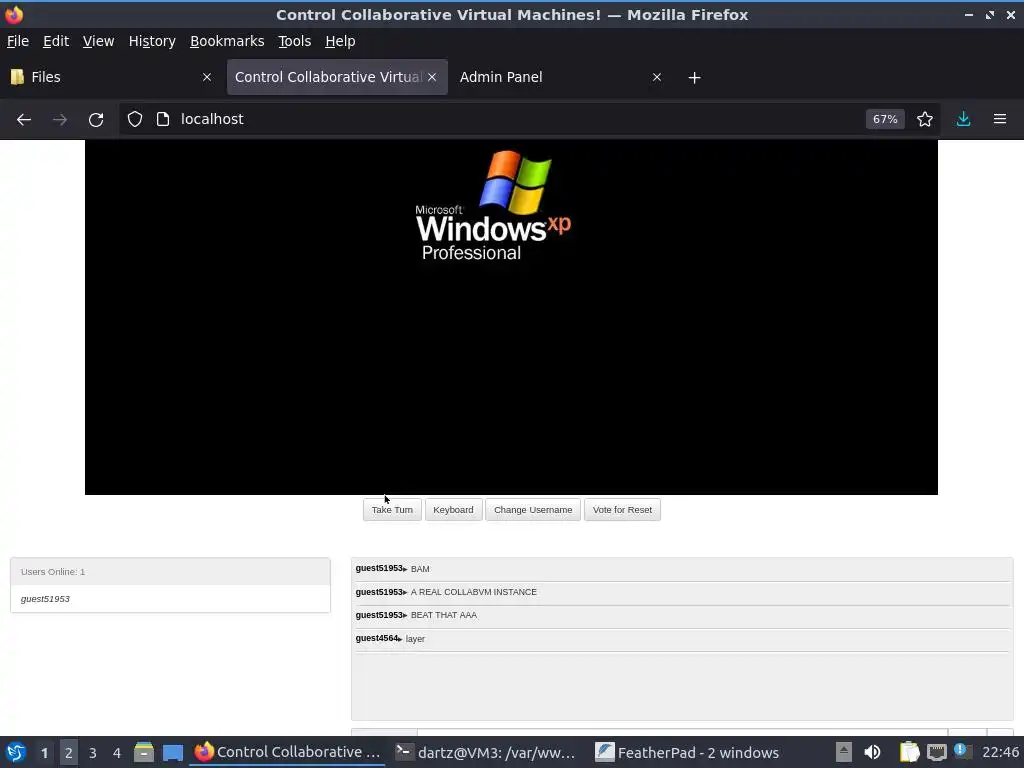Open the Firefox hamburger menu
Viewport: 1024px width, 768px height.
(x=999, y=119)
